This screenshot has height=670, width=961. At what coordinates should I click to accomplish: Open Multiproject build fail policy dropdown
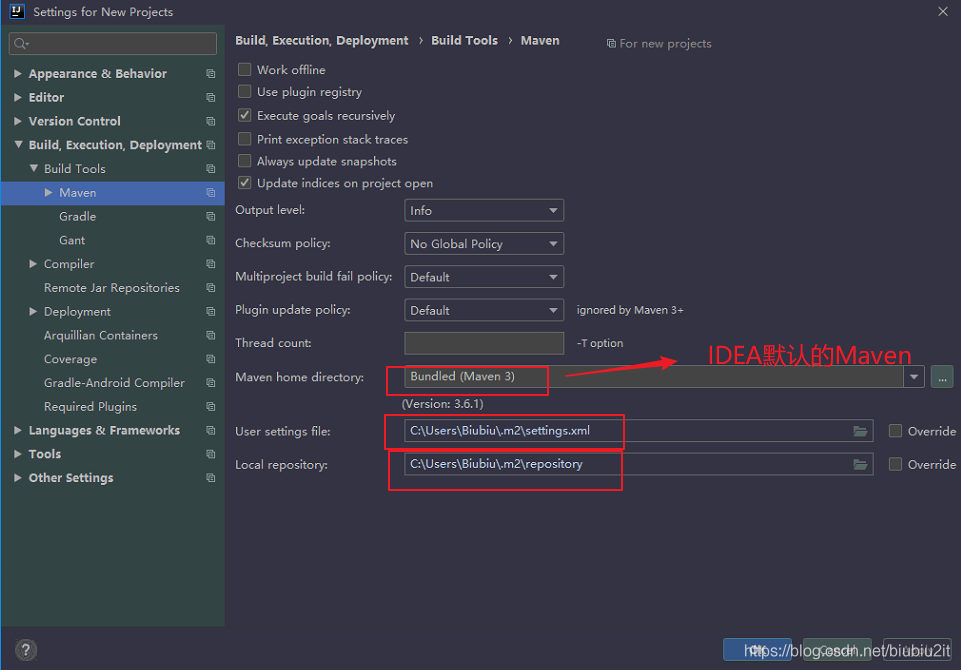pos(484,277)
